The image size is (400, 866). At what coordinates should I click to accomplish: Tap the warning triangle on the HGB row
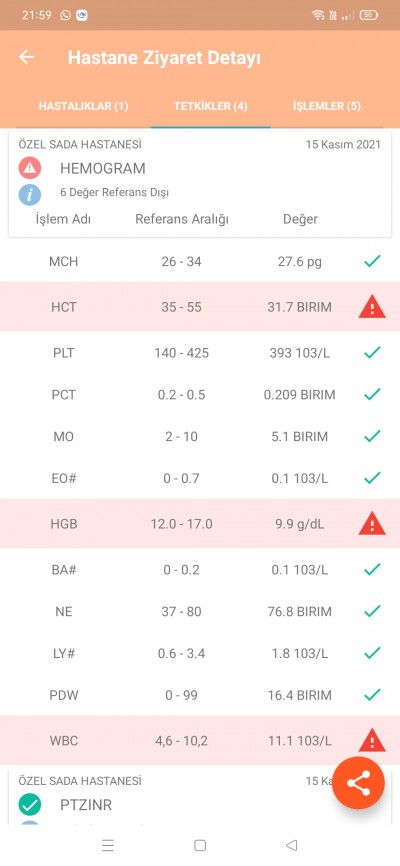point(372,524)
